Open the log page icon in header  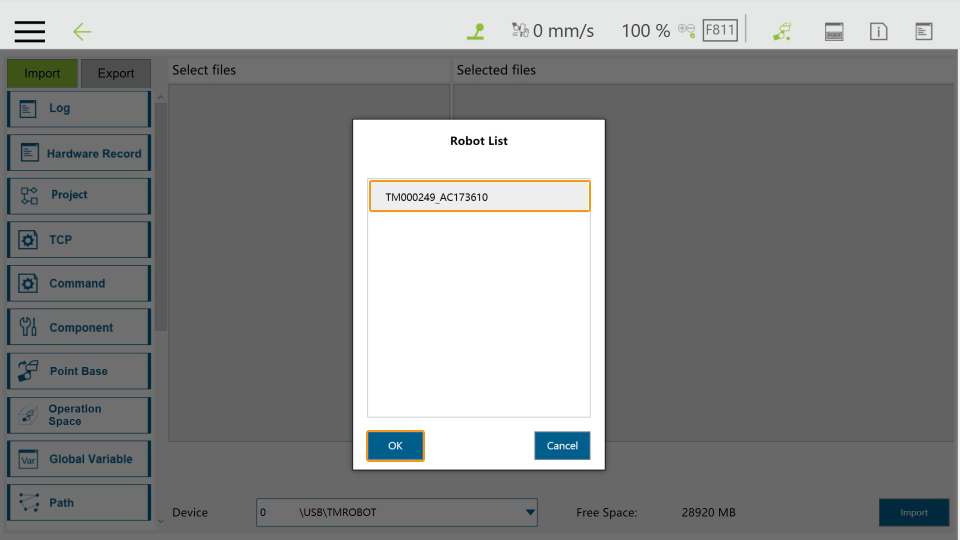[x=924, y=31]
